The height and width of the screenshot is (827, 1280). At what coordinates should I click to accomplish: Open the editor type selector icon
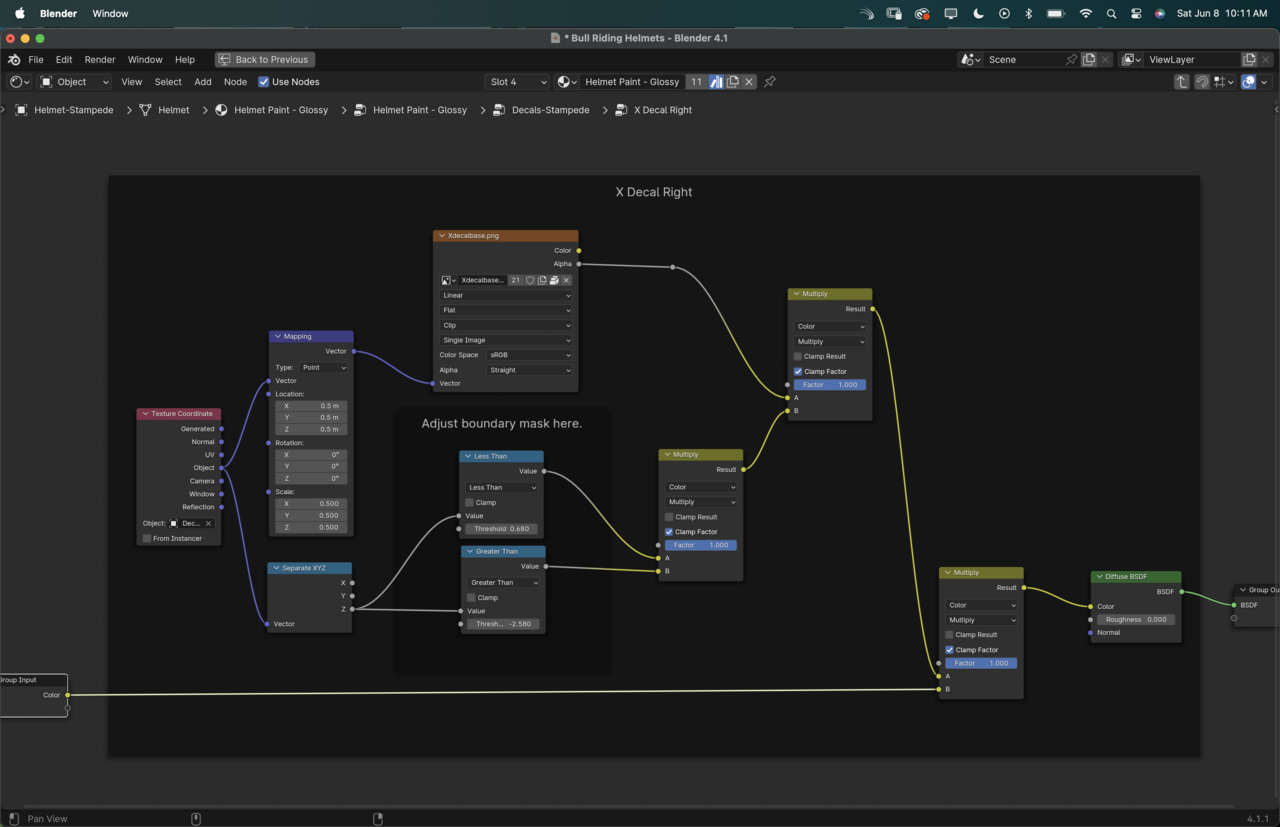click(x=18, y=82)
